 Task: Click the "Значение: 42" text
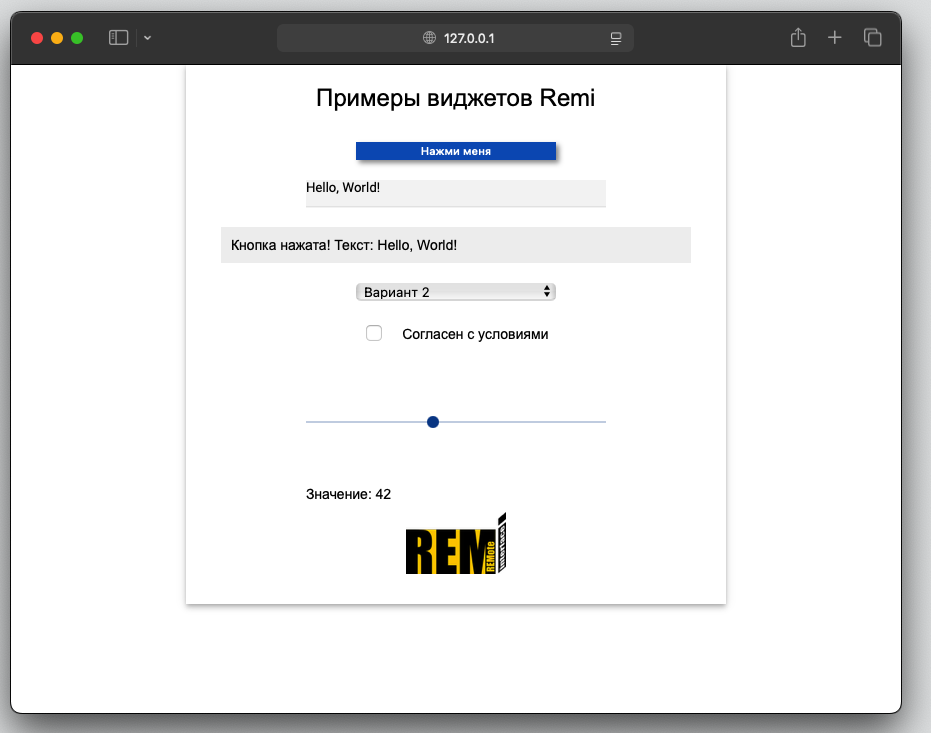tap(348, 494)
